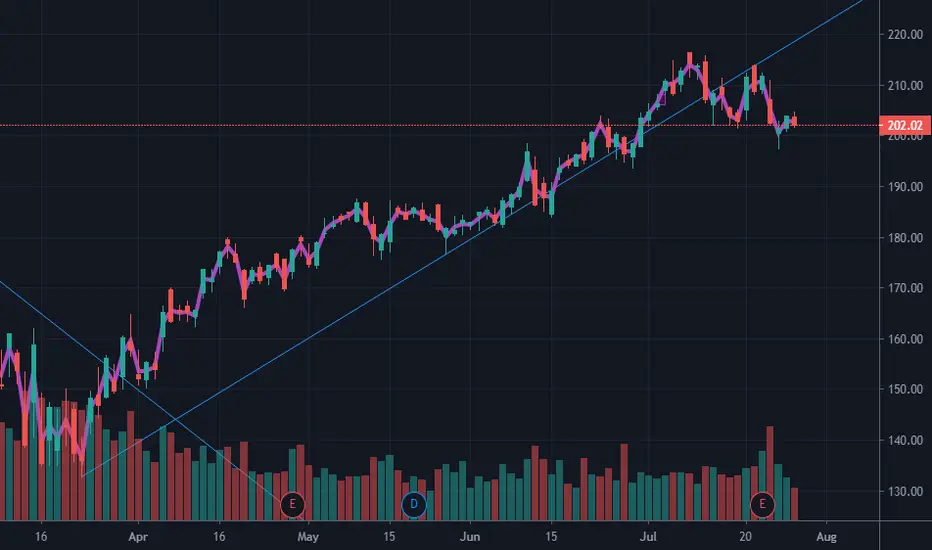Viewport: 932px width, 550px height.
Task: Click the earnings E marker near May
Action: pos(292,504)
